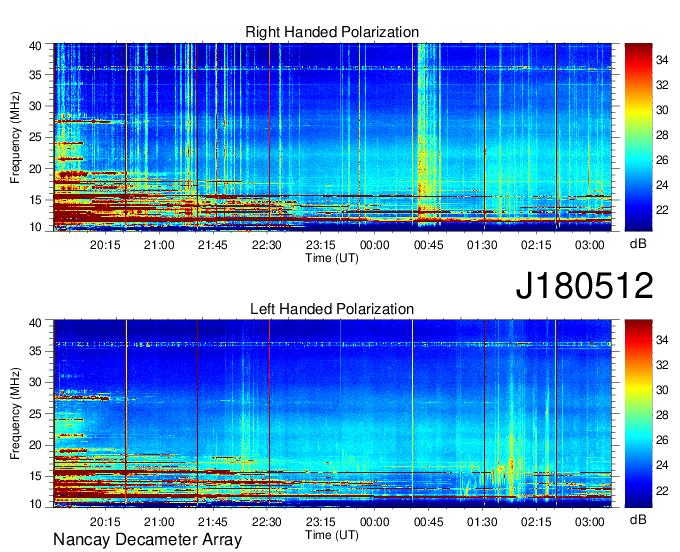Click "Time (UT)" under the Right Handed plot

tap(332, 258)
